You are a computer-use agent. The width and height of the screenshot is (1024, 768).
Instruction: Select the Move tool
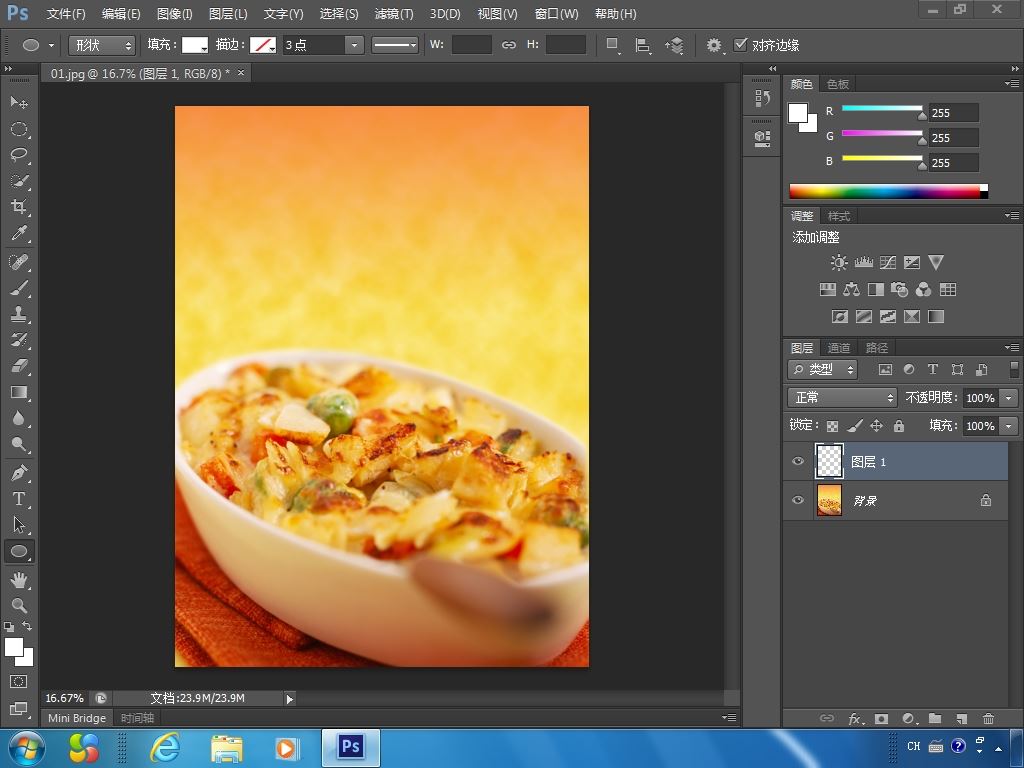tap(19, 103)
